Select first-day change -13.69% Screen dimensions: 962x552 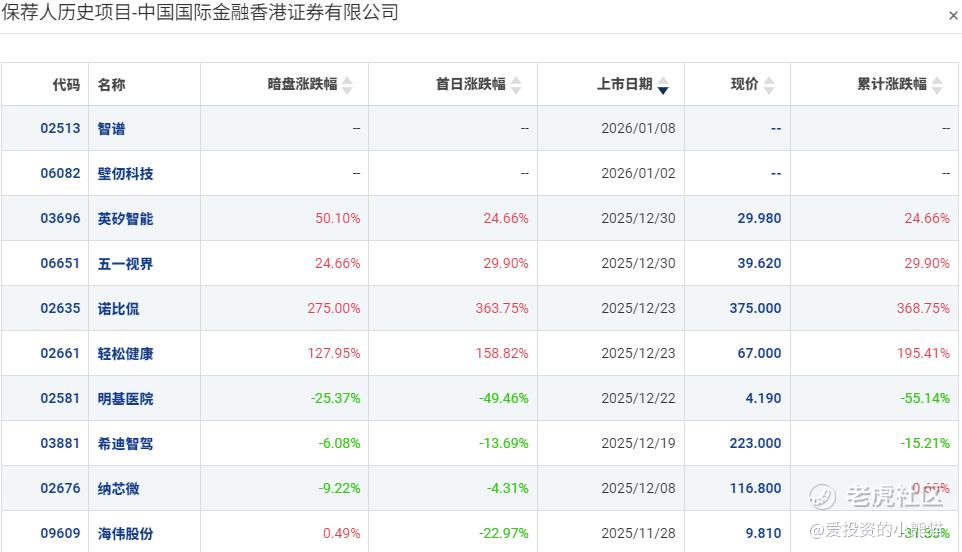tap(504, 443)
